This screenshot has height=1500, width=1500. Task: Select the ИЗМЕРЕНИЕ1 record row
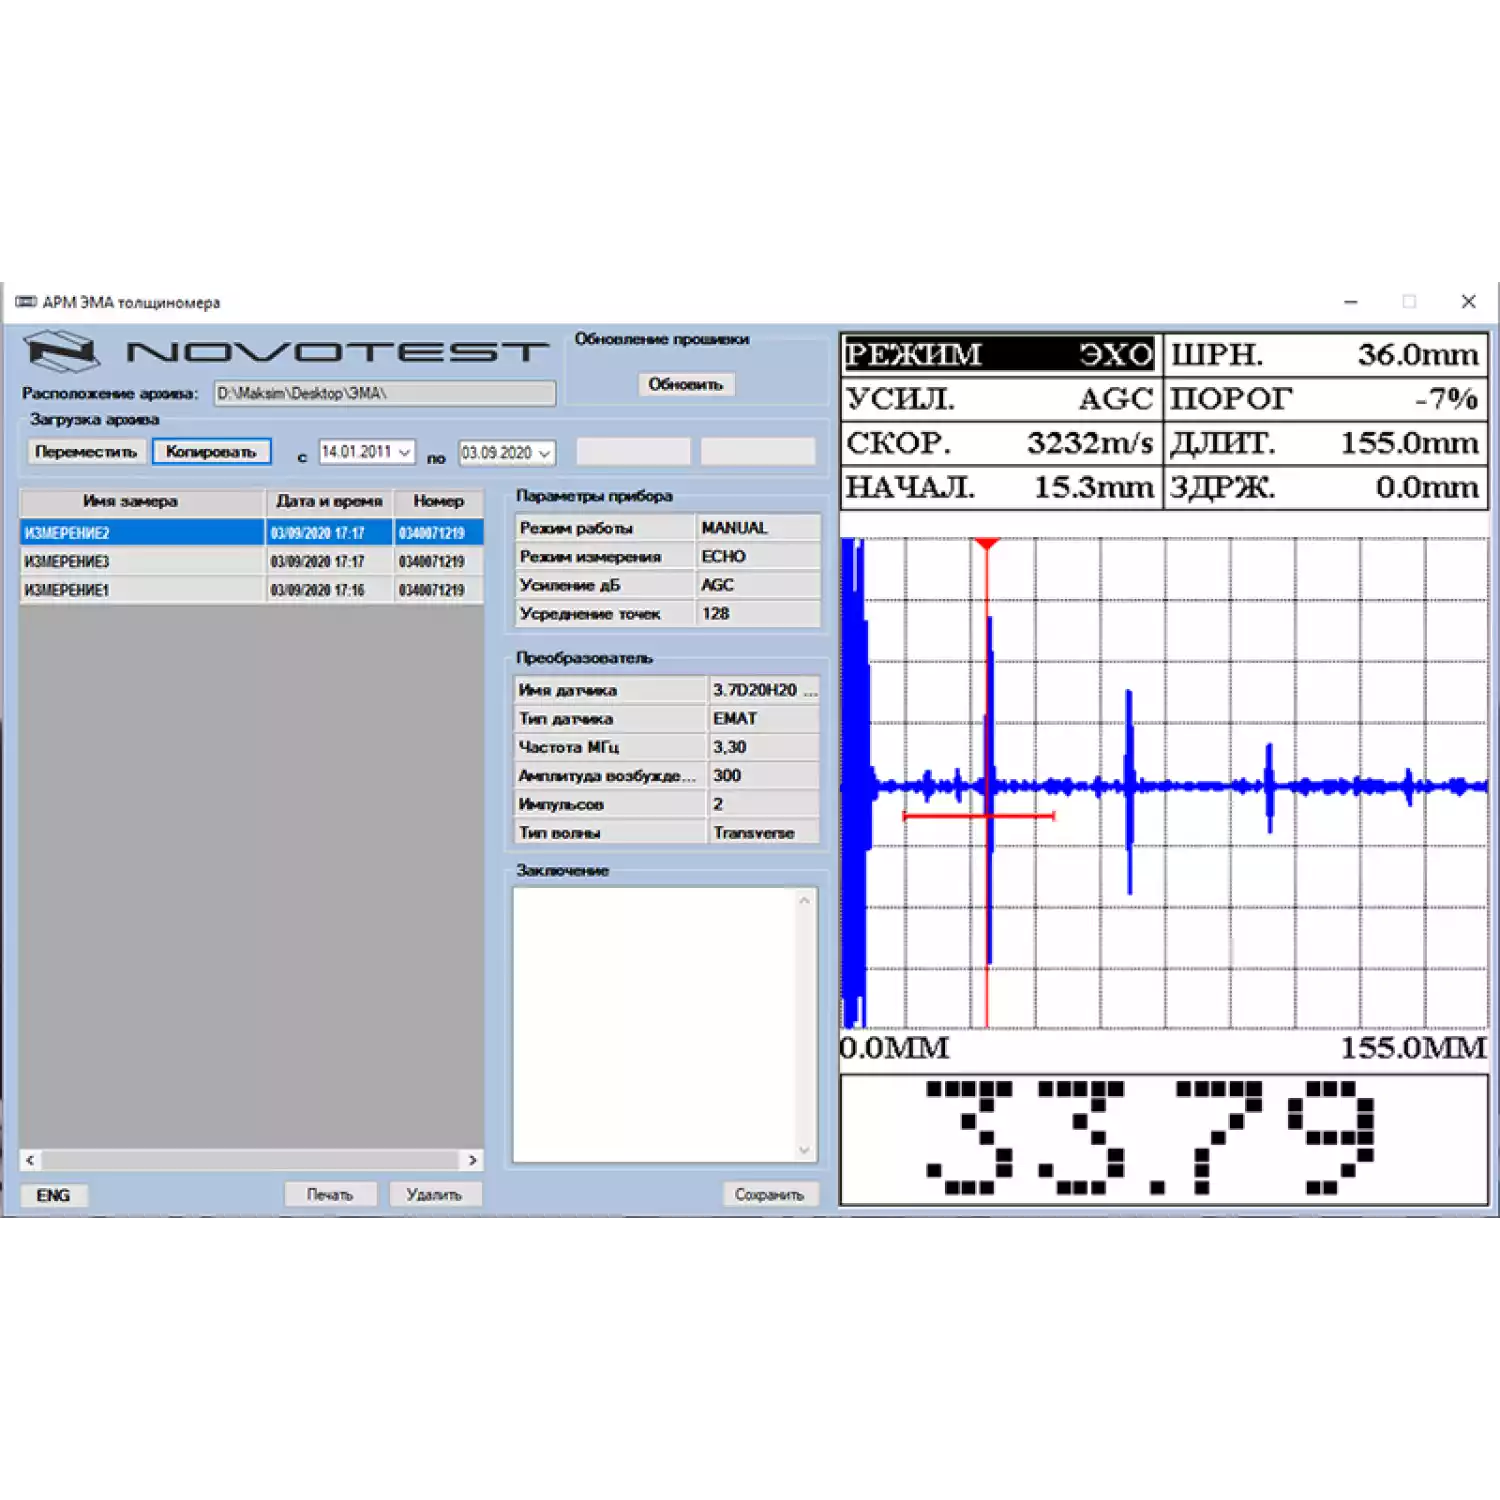[x=140, y=590]
